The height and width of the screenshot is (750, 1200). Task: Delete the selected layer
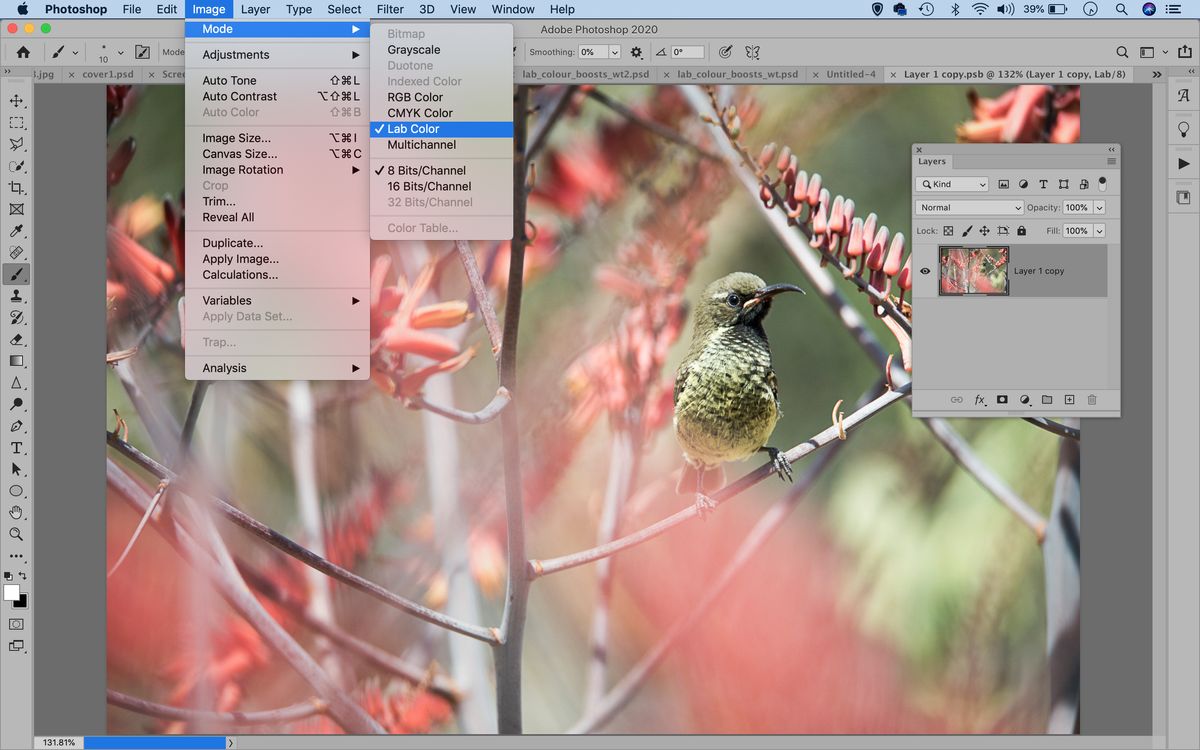(1092, 399)
